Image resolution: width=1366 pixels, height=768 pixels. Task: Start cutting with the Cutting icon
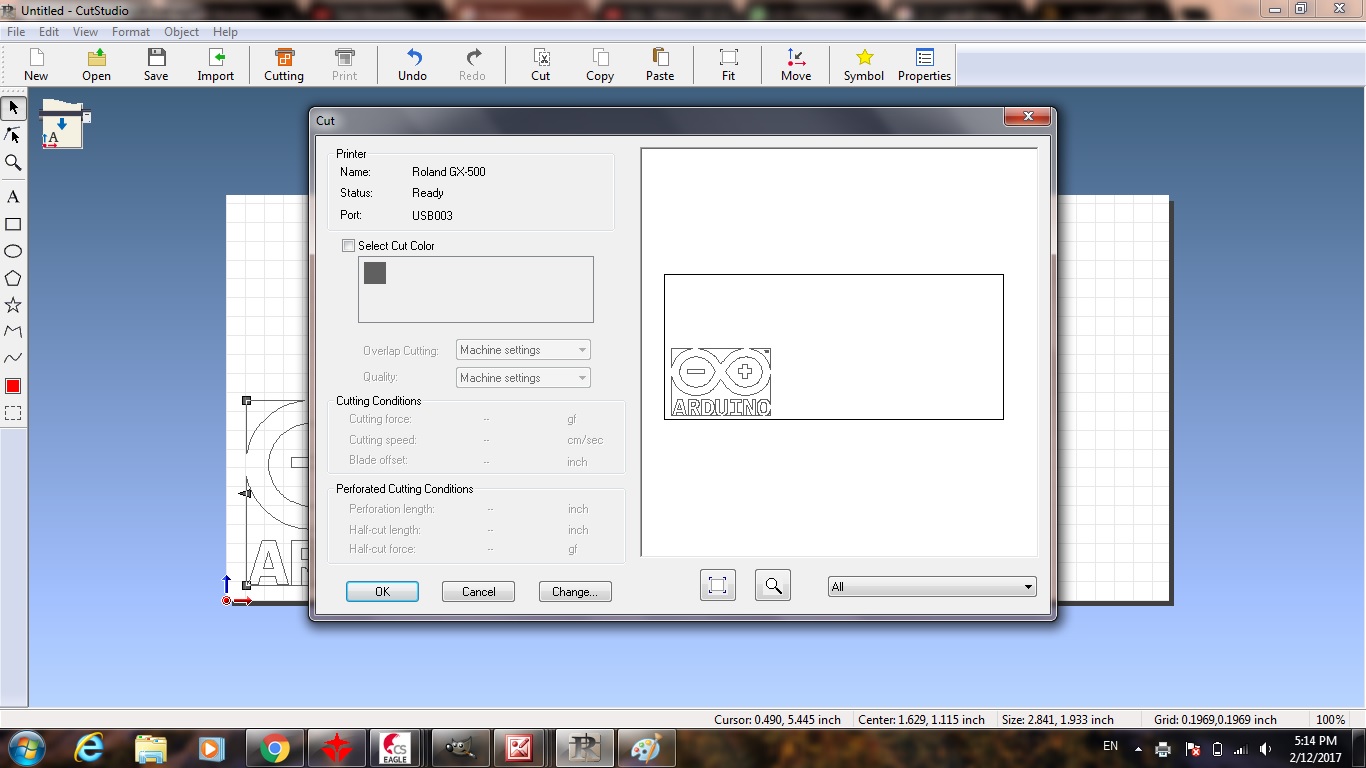(284, 64)
